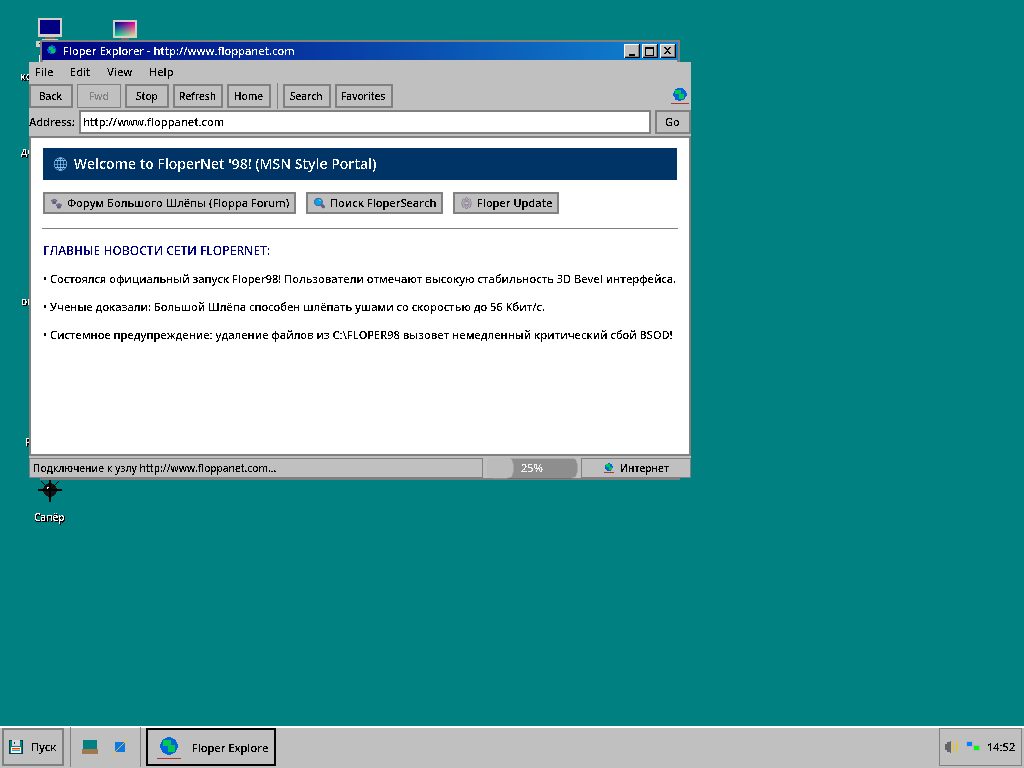
Task: Open the Search toolbar button
Action: click(306, 96)
